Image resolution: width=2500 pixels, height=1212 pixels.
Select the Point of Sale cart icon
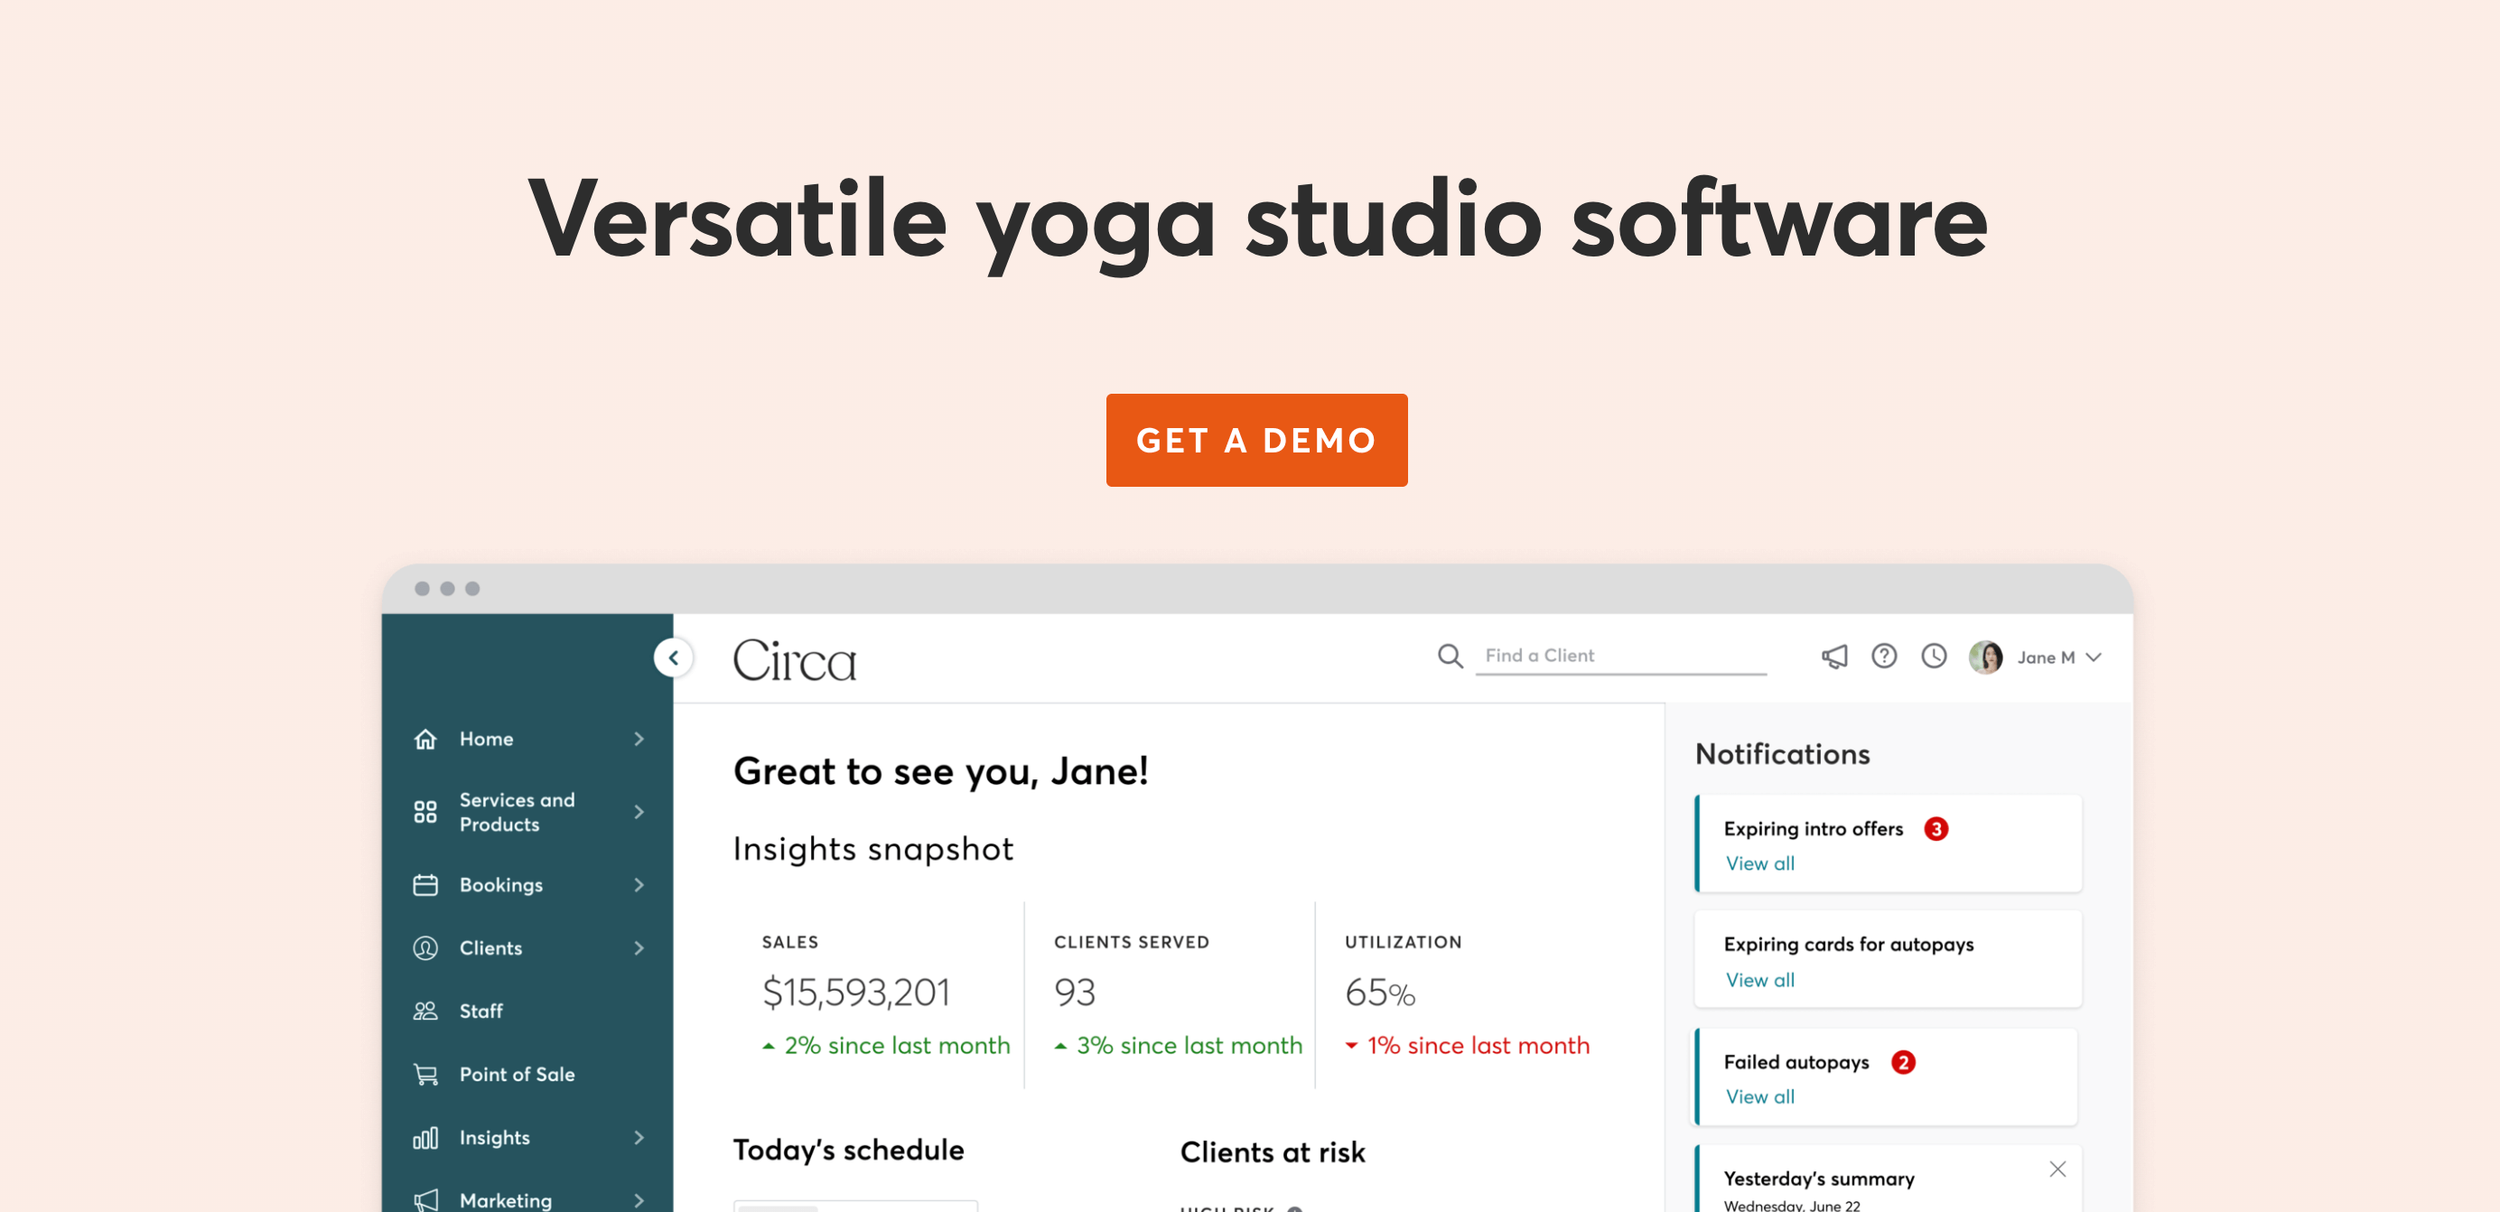point(425,1073)
